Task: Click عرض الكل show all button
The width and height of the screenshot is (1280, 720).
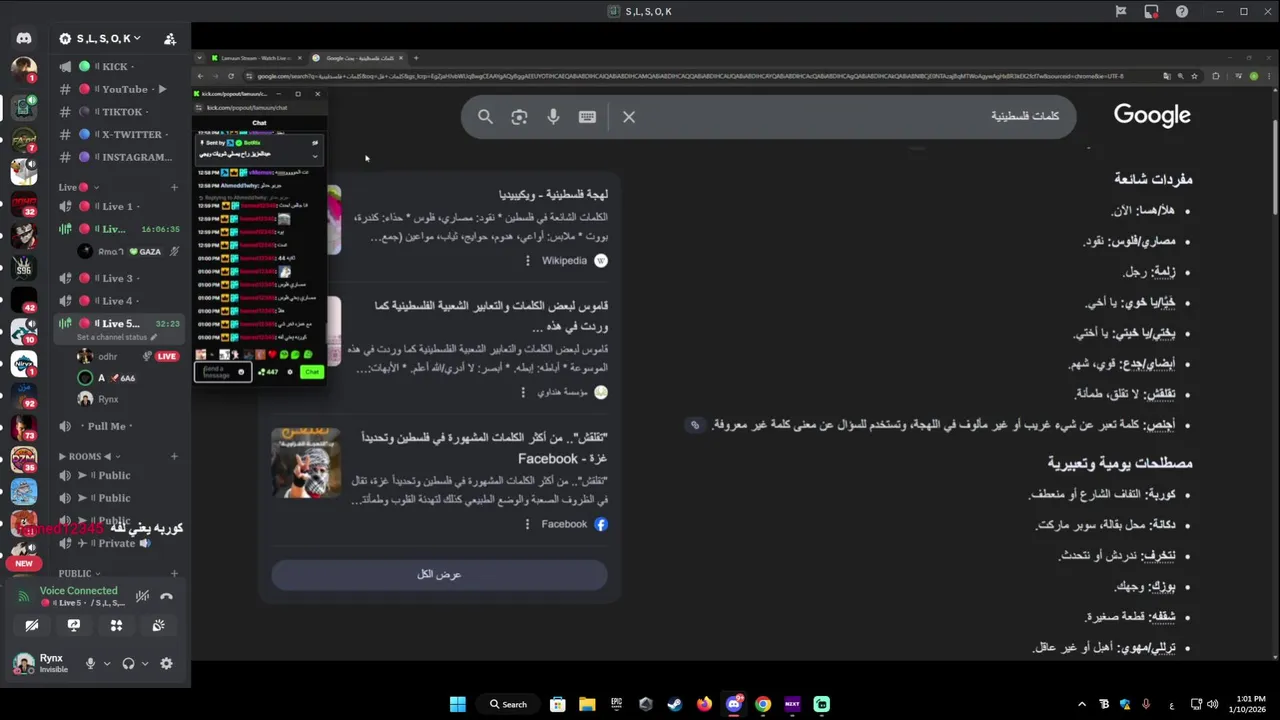Action: (439, 574)
